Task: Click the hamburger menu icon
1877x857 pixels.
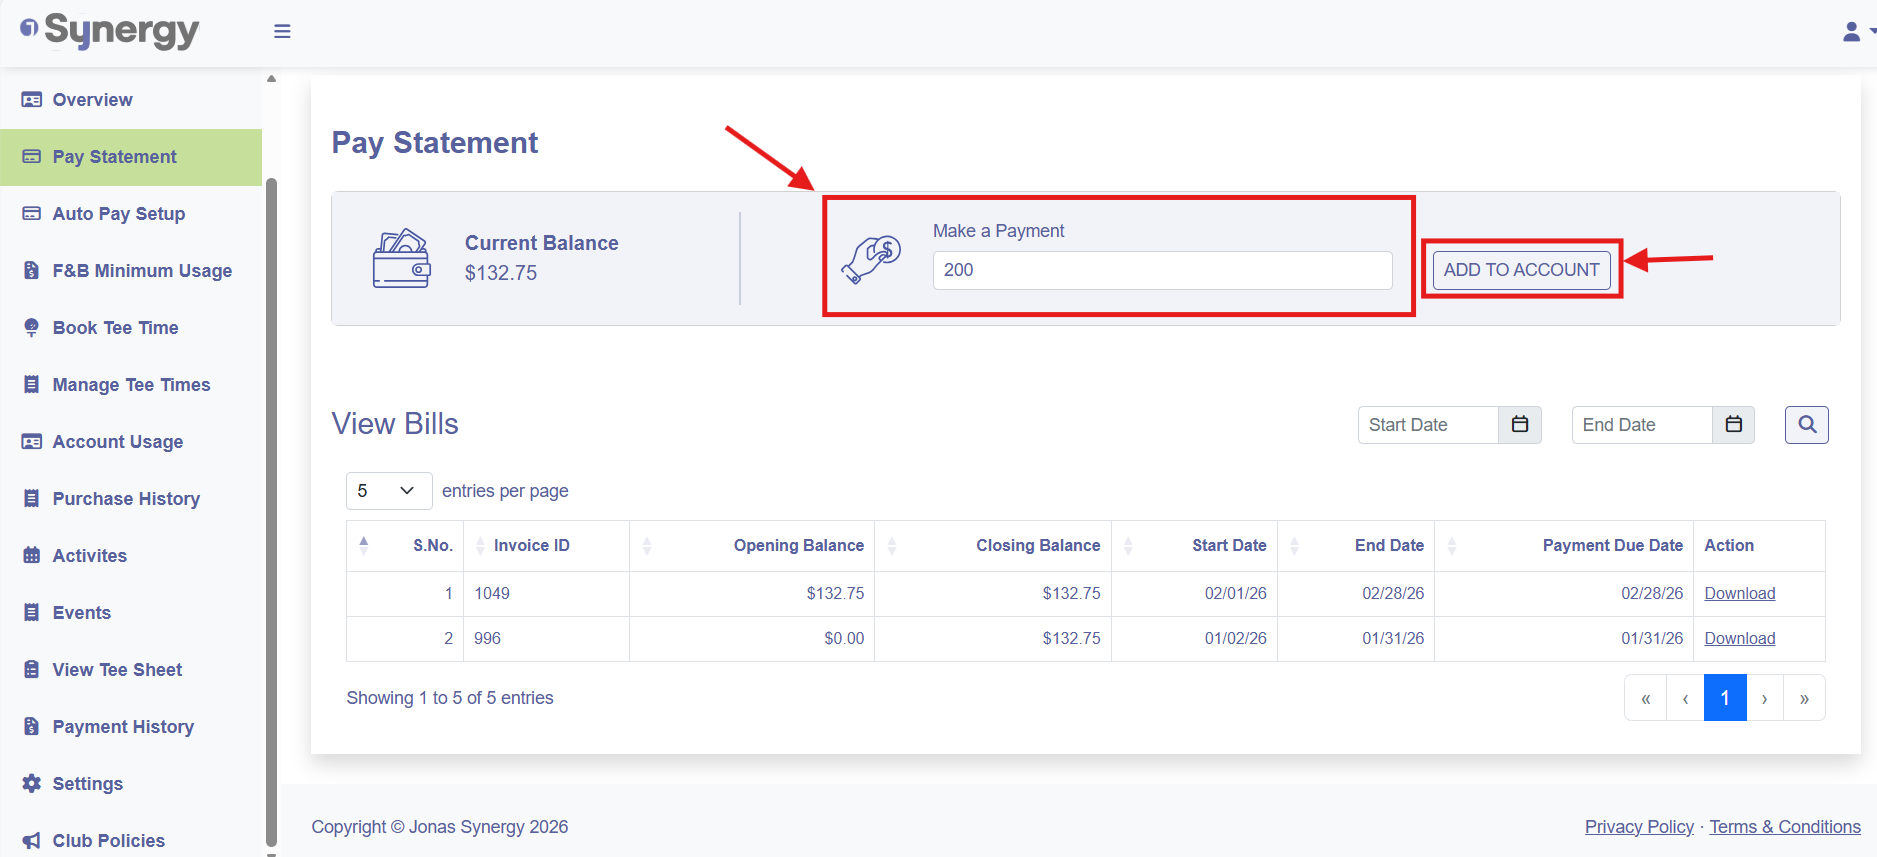Action: tap(282, 32)
